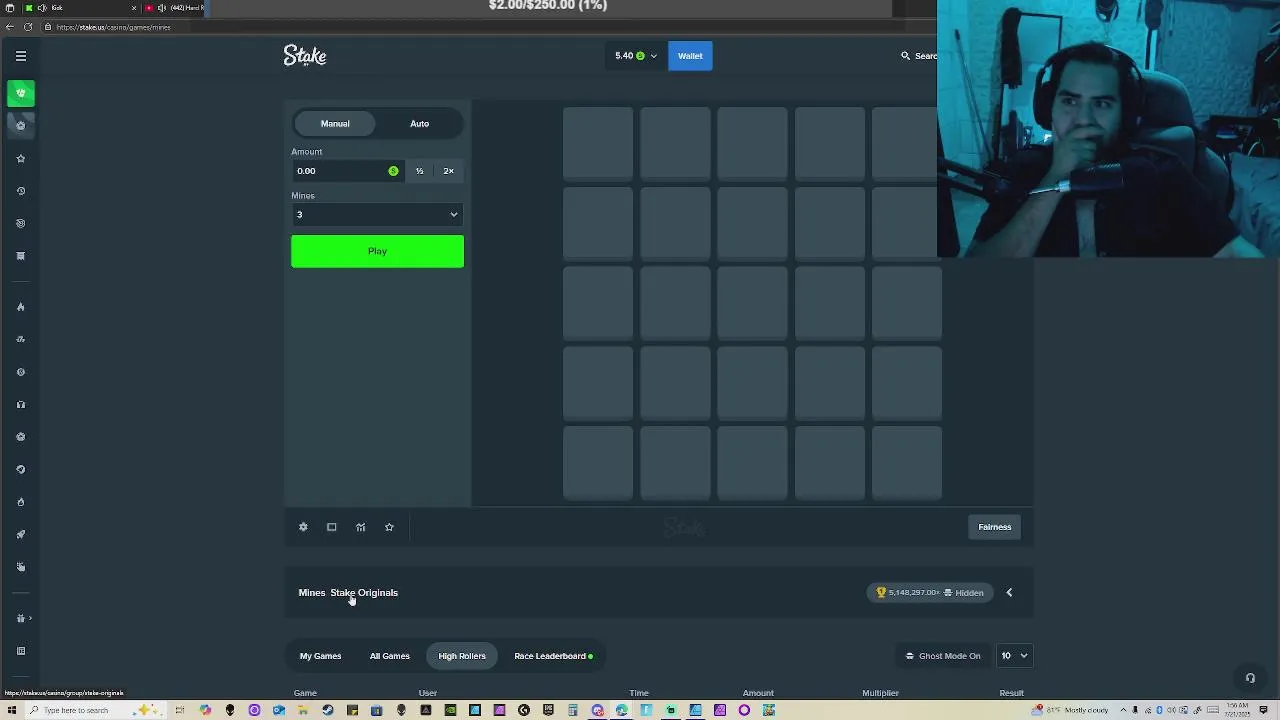Switch to Manual betting mode
The height and width of the screenshot is (720, 1280).
[x=335, y=124]
